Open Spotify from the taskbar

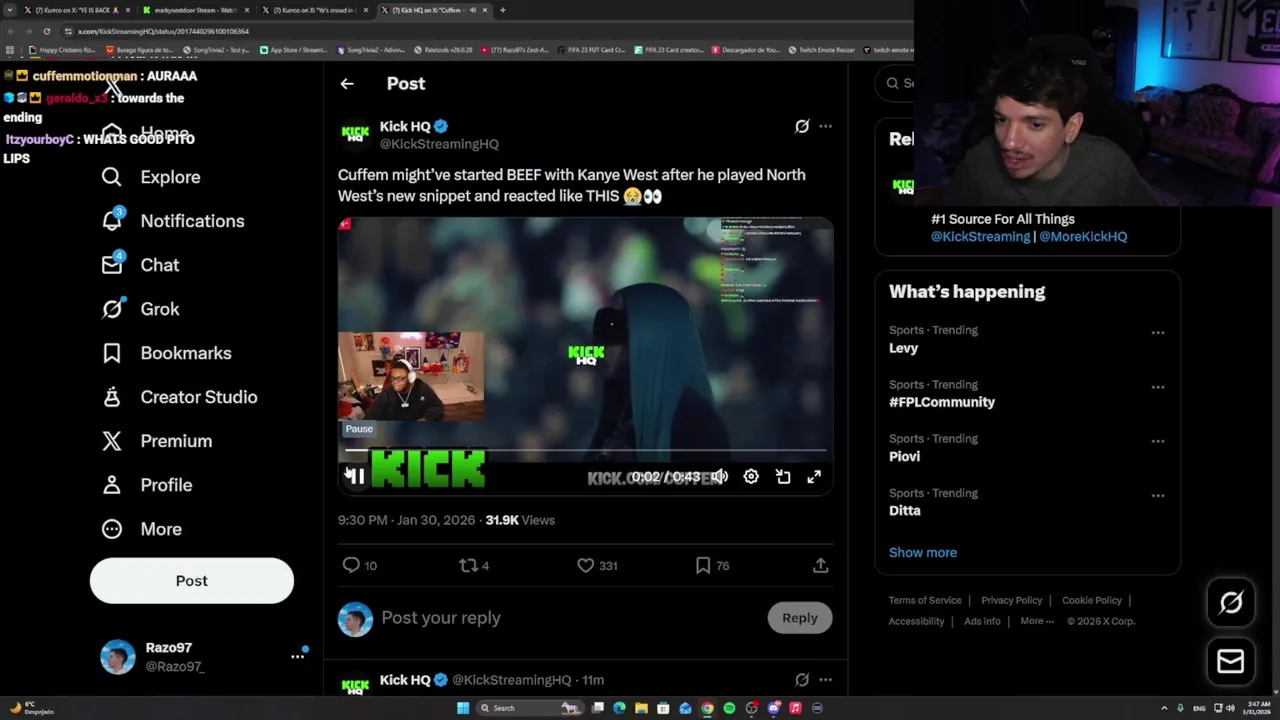729,708
